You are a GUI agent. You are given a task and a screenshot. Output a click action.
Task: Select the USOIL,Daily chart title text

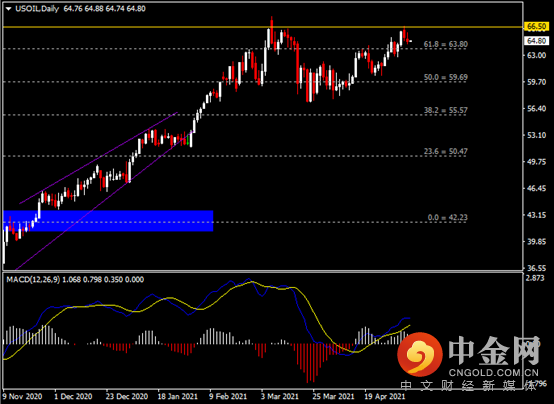(x=37, y=8)
